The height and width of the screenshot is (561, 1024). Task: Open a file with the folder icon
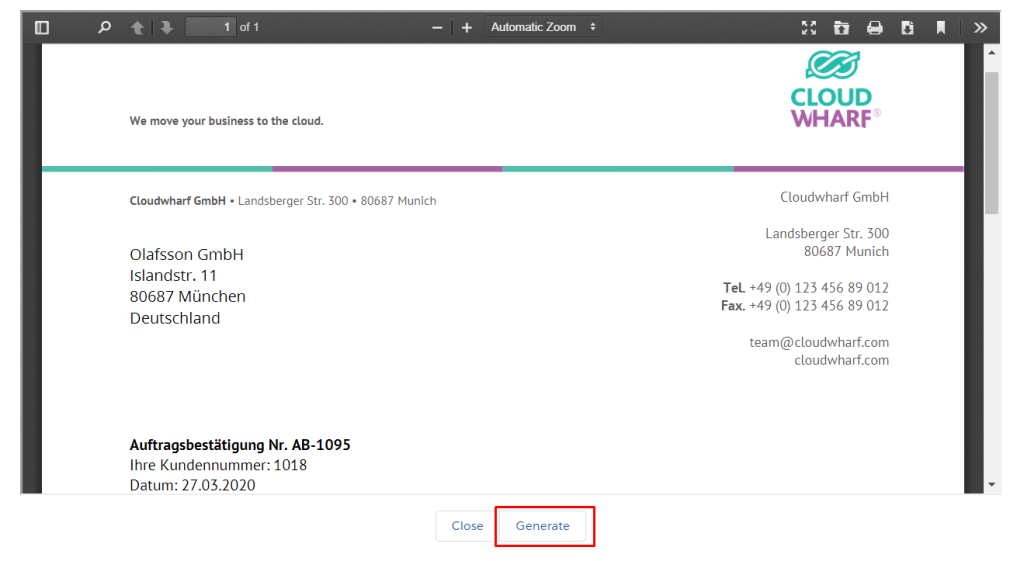click(x=841, y=28)
